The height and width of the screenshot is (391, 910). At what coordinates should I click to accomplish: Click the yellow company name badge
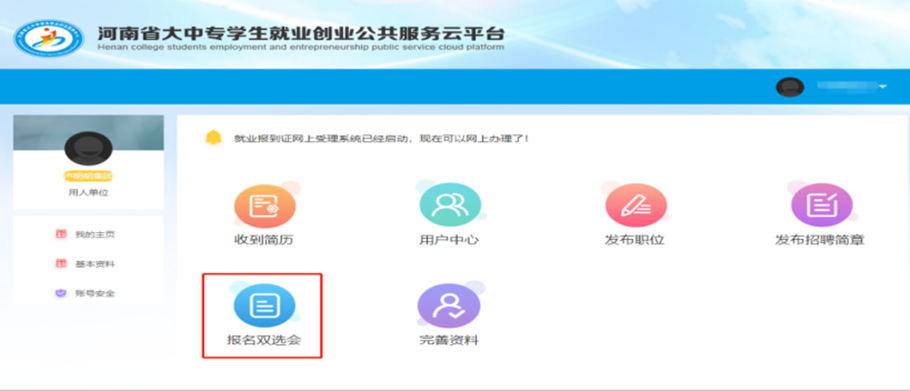pos(88,176)
